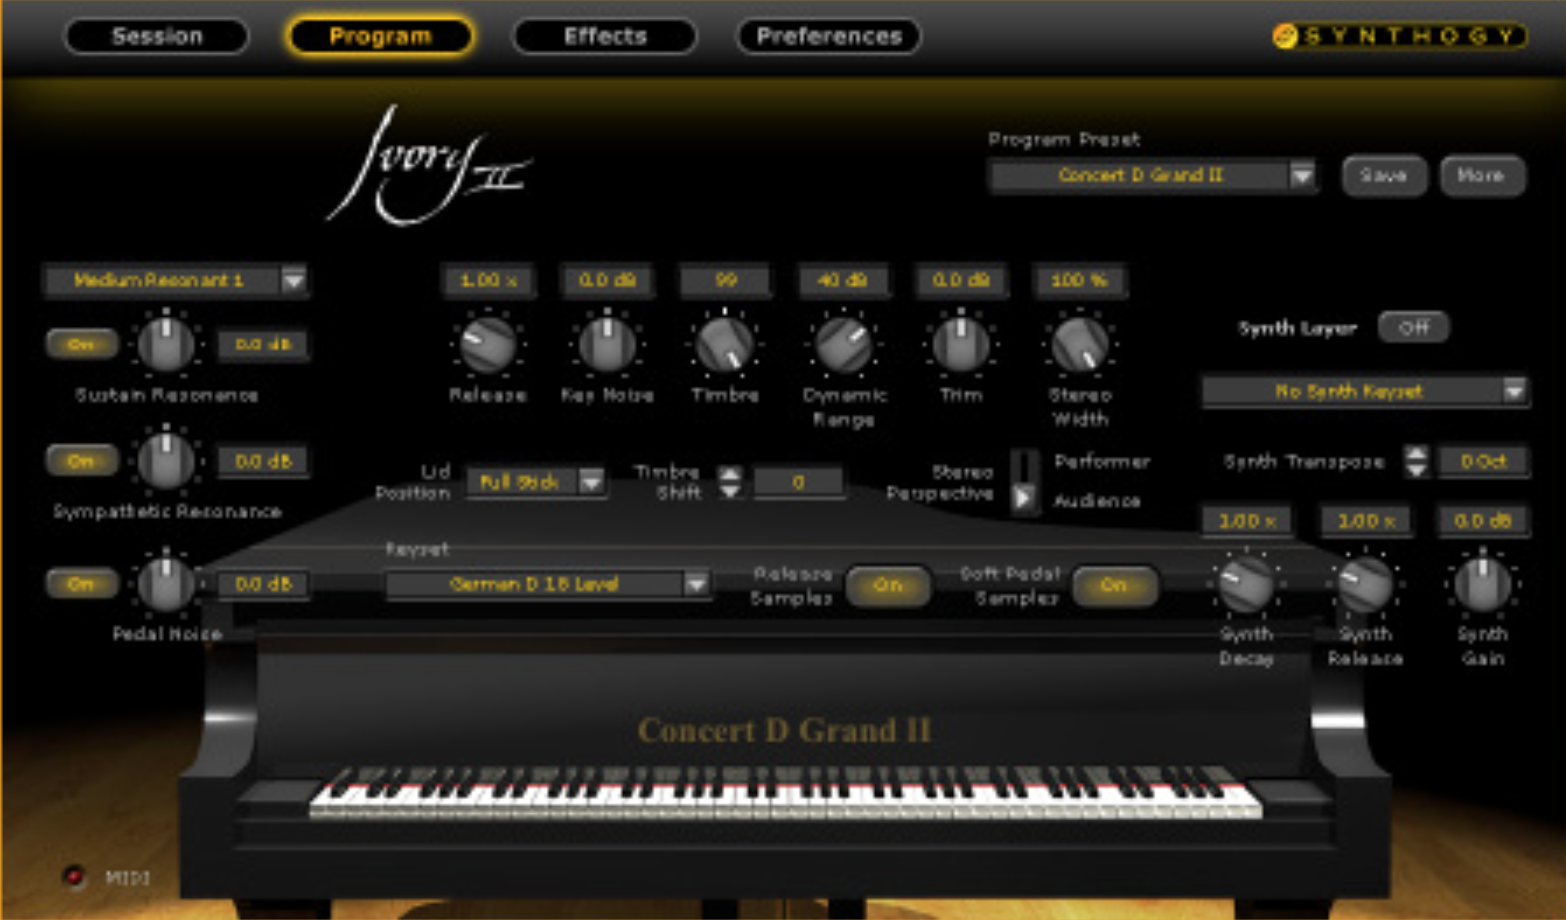This screenshot has height=920, width=1566.
Task: Select Audience stereo perspective
Action: pos(1097,500)
